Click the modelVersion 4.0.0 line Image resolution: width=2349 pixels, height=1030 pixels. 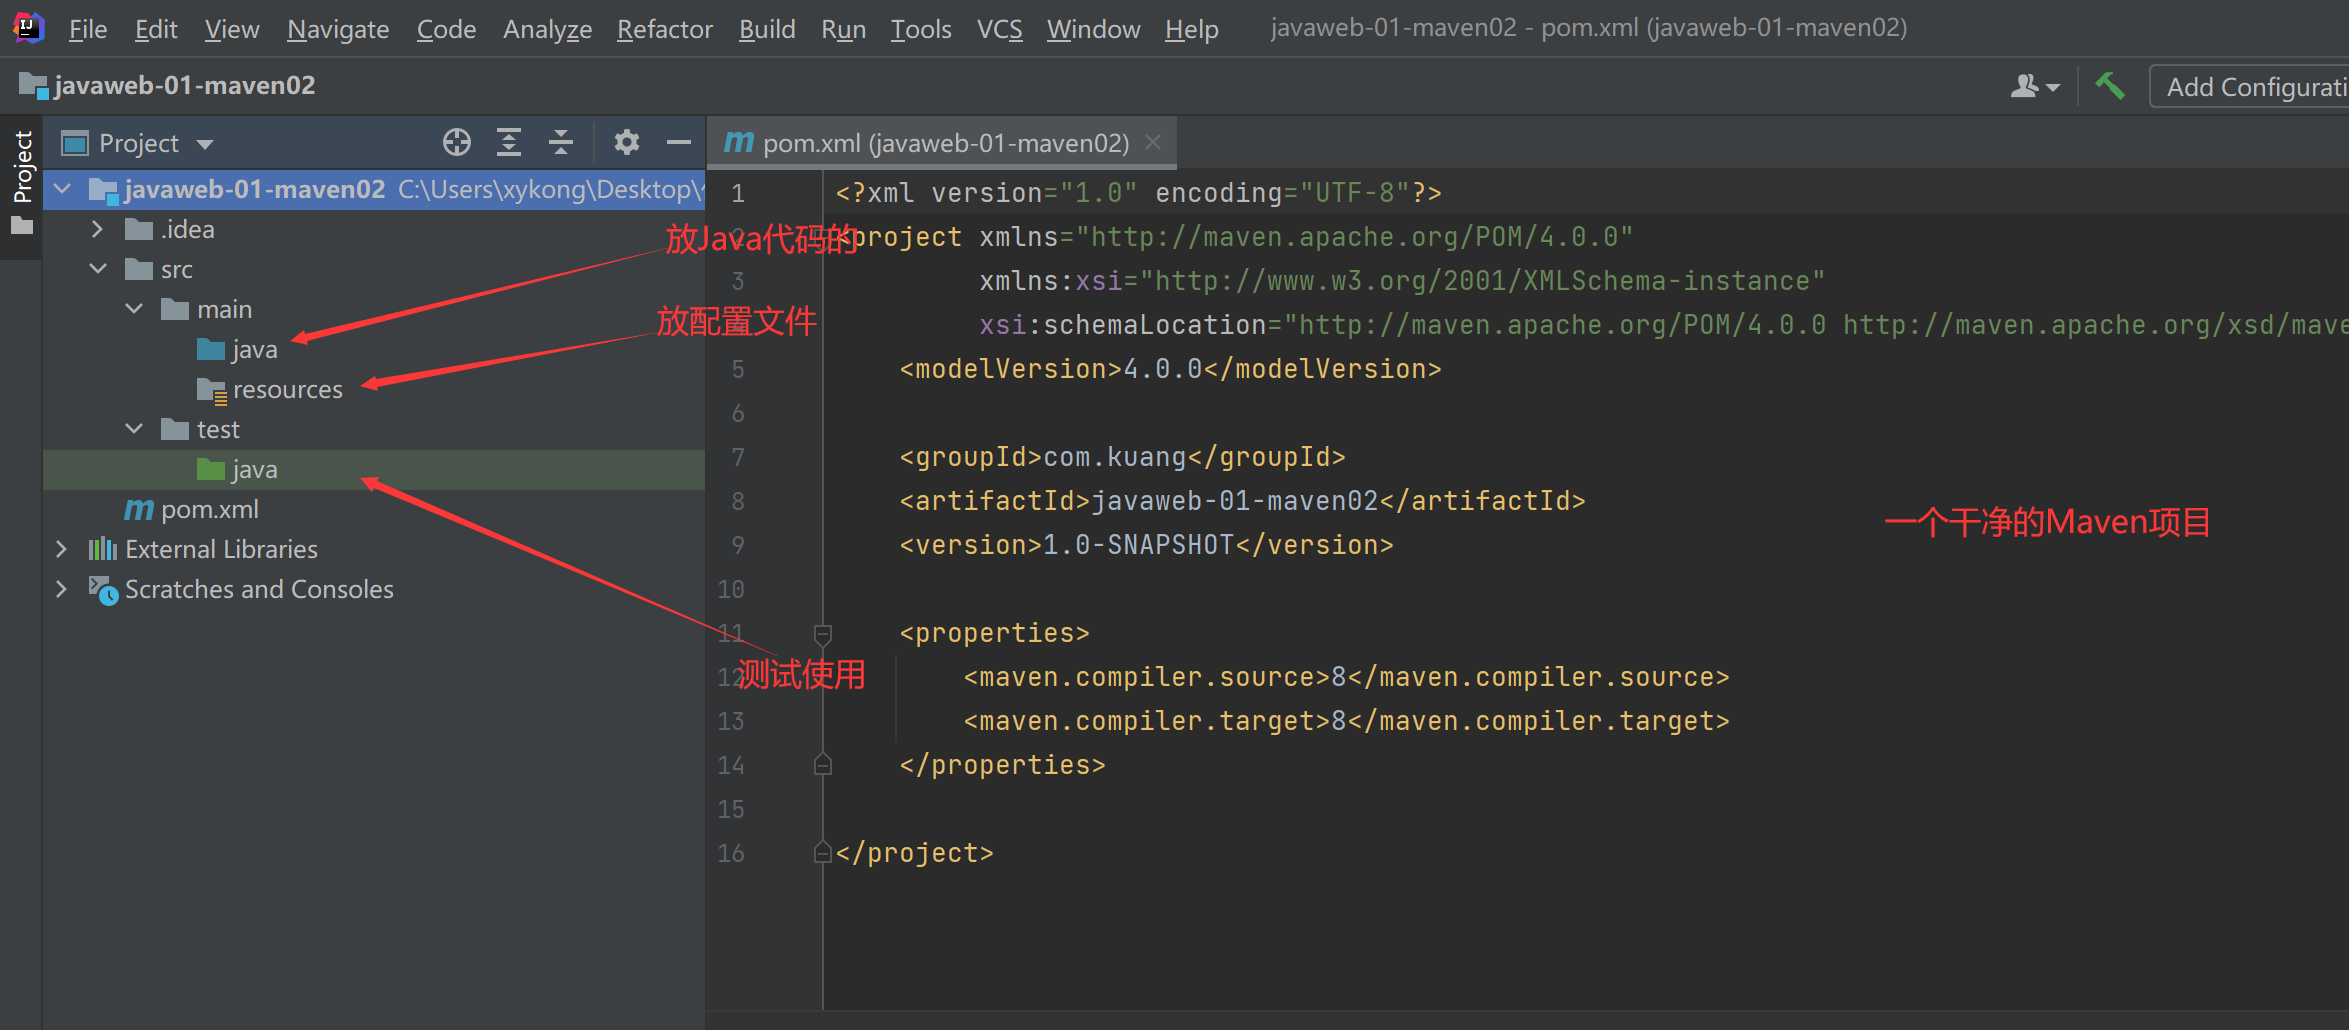pos(1170,369)
